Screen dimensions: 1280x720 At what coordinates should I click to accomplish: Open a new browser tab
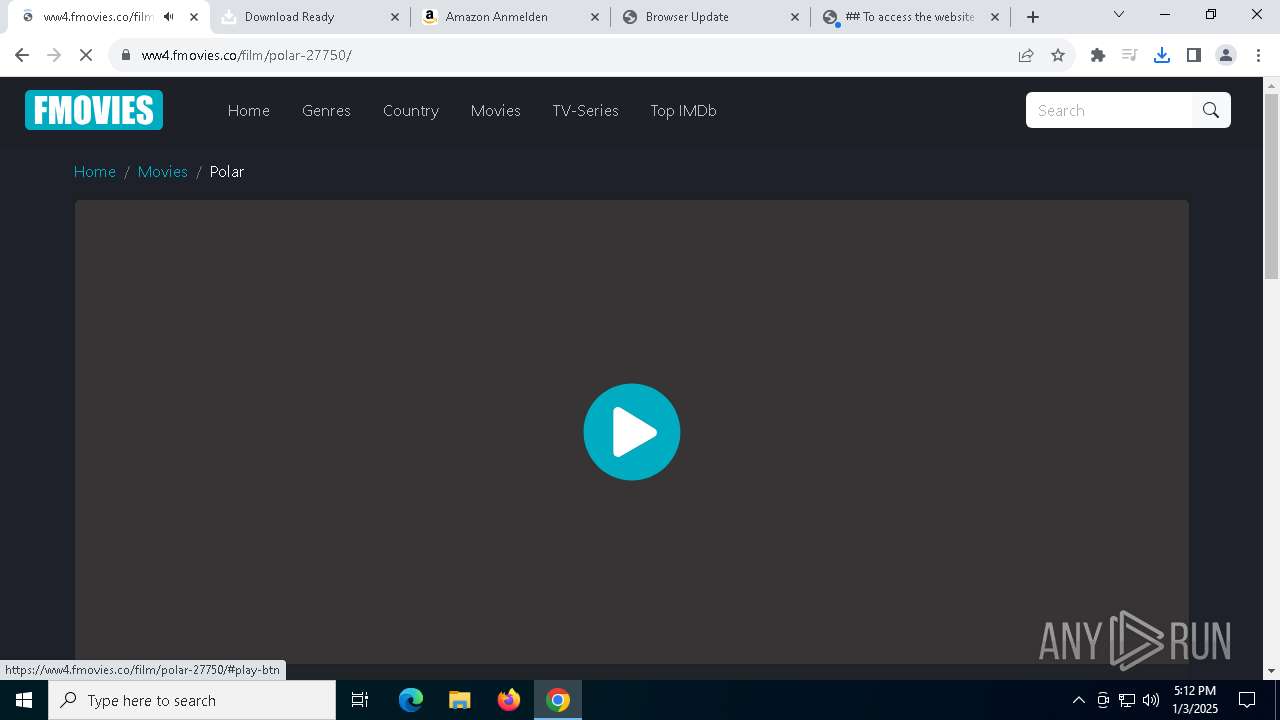pos(1033,17)
